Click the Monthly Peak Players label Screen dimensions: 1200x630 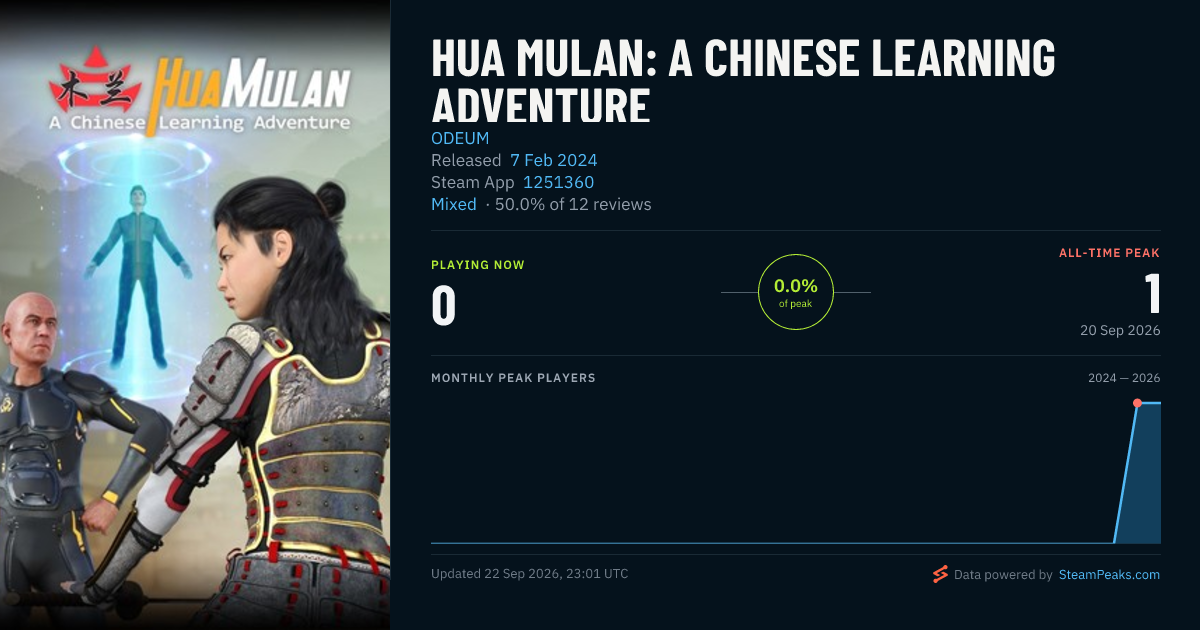pos(513,378)
